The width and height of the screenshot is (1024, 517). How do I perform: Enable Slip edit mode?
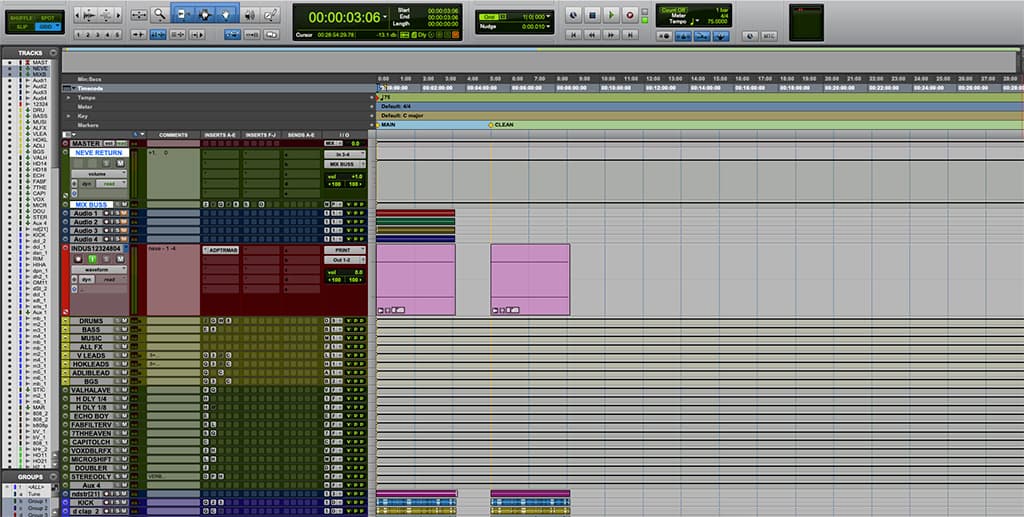point(20,27)
